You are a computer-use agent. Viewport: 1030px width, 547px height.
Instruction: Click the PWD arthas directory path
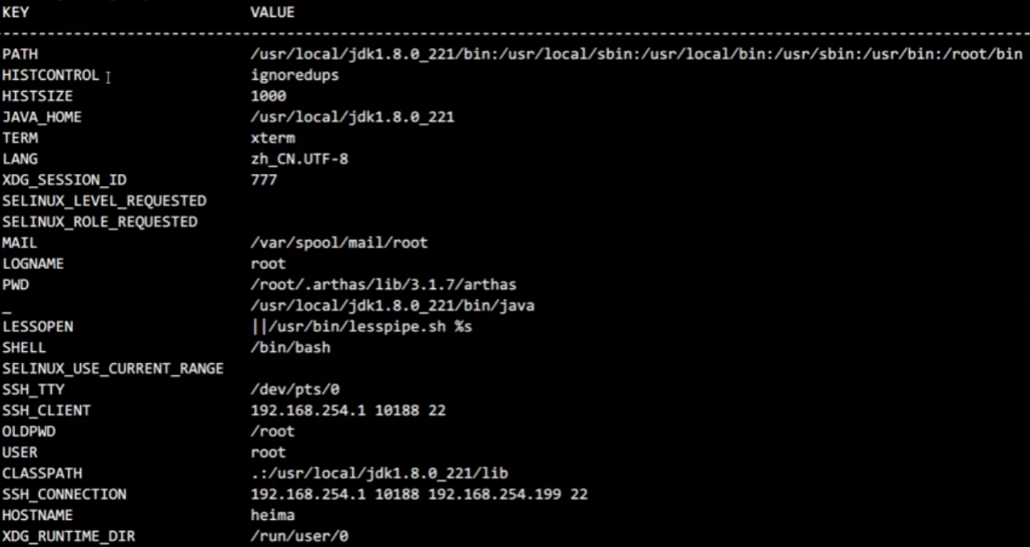pos(384,285)
